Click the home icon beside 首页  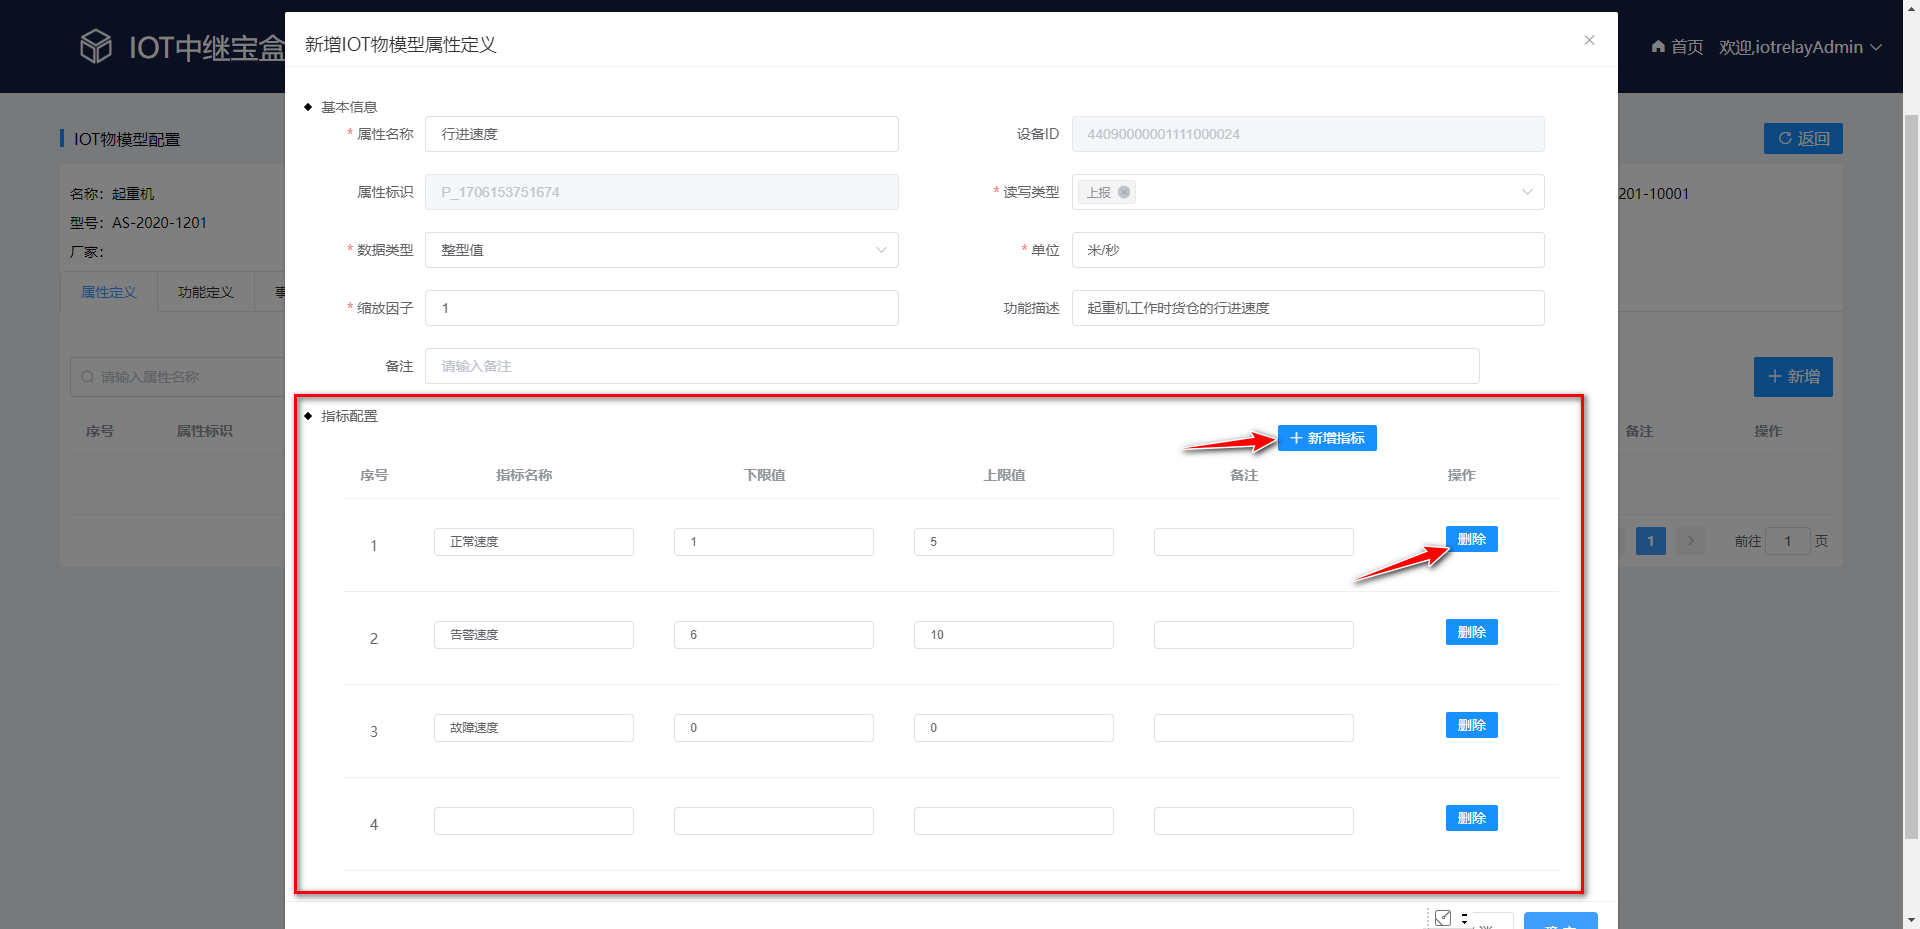[x=1658, y=47]
